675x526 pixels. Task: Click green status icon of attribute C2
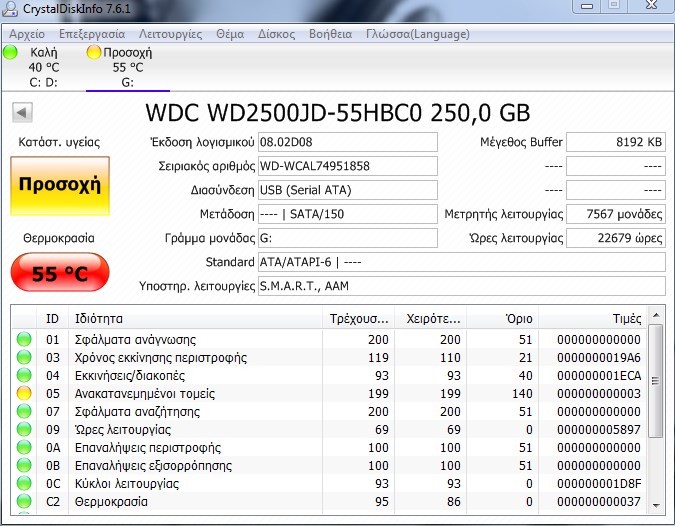coord(24,502)
